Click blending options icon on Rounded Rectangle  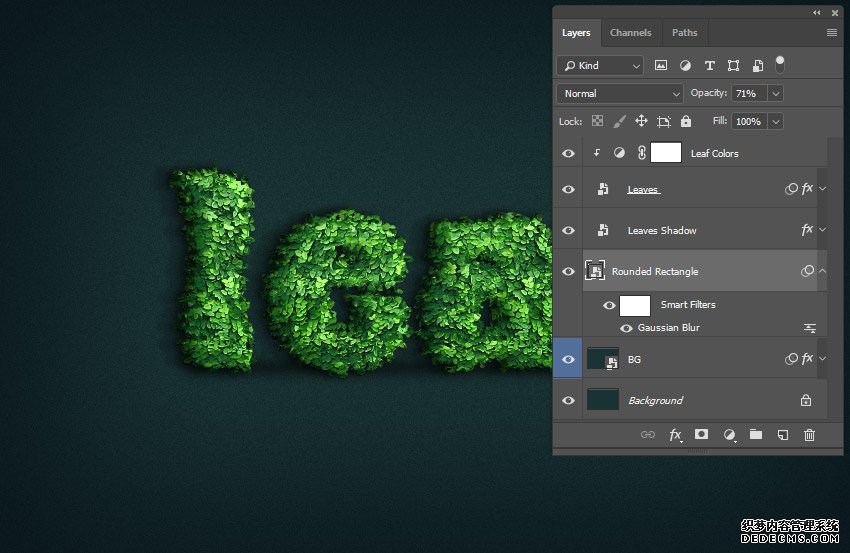point(807,271)
